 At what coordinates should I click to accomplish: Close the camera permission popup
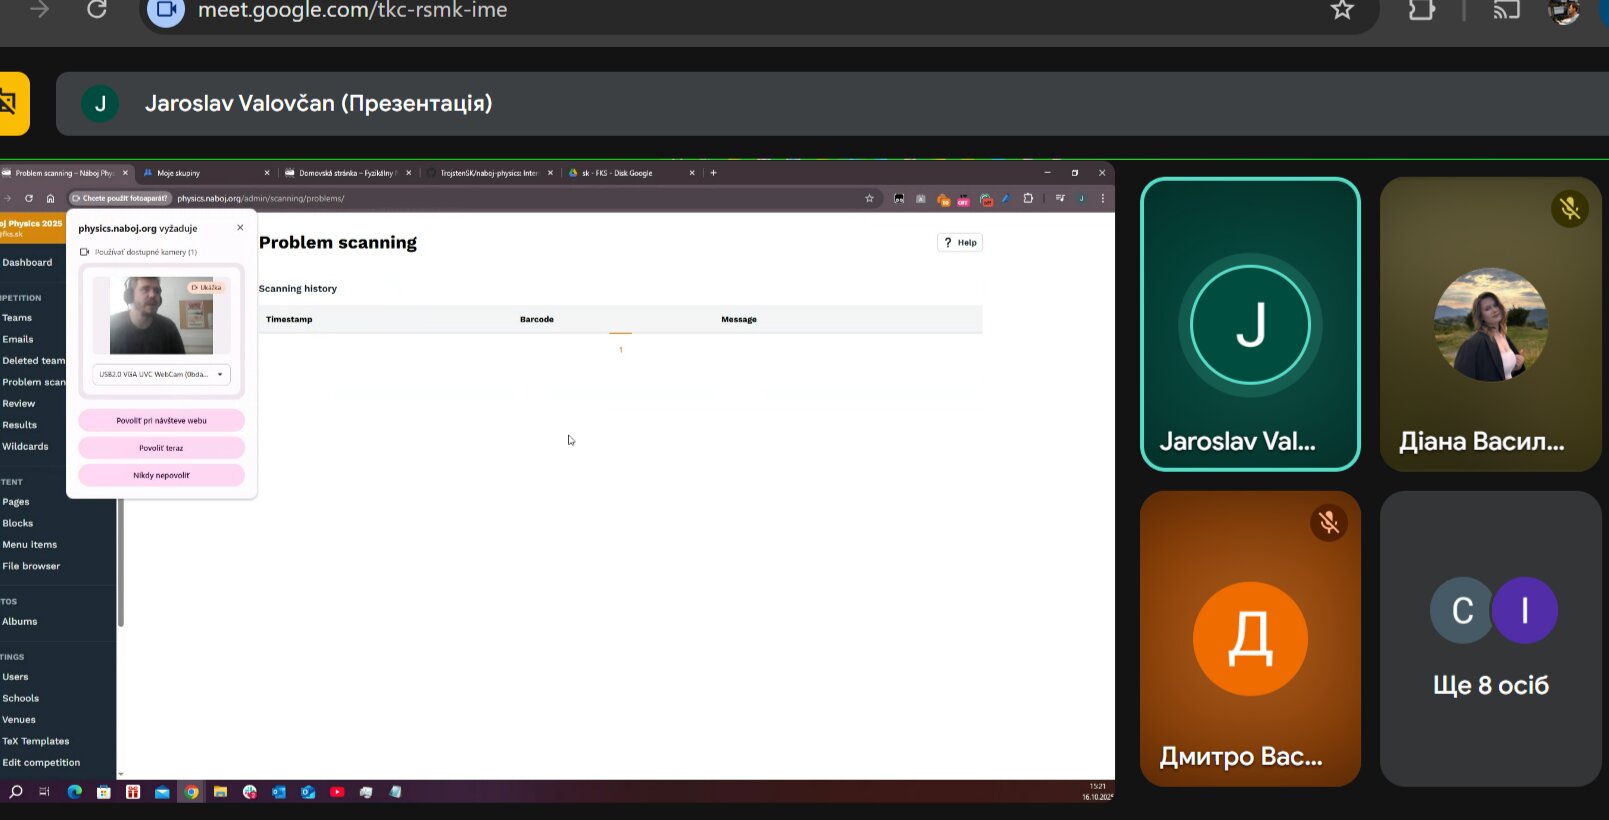point(240,228)
